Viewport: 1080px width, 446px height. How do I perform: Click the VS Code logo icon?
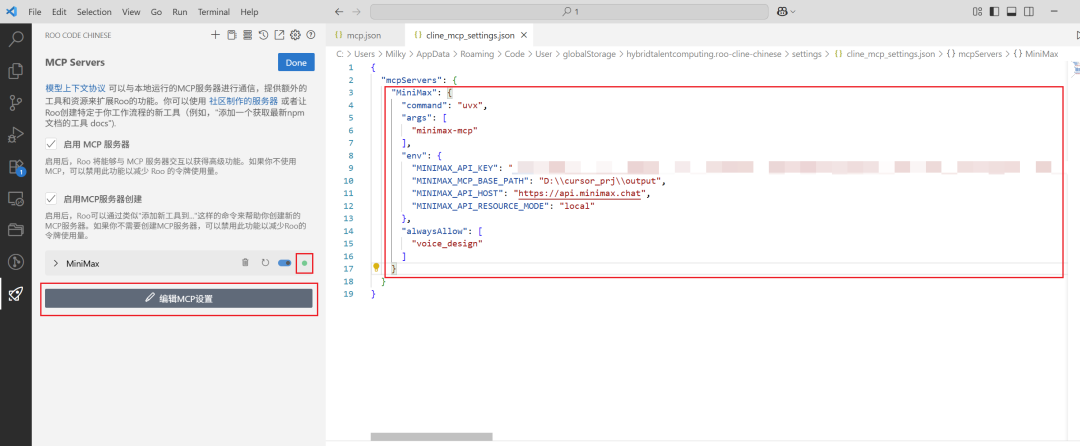[x=12, y=12]
